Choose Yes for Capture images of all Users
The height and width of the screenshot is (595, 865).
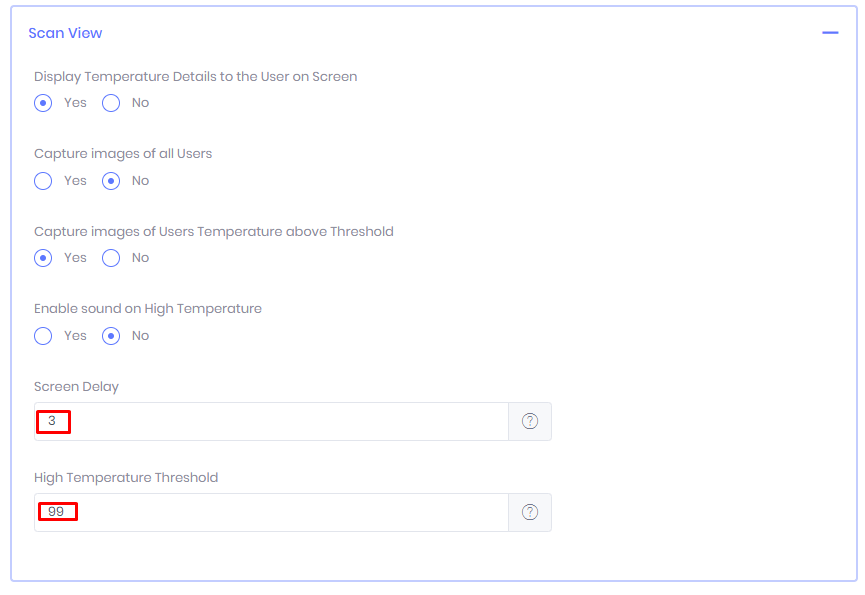[43, 181]
